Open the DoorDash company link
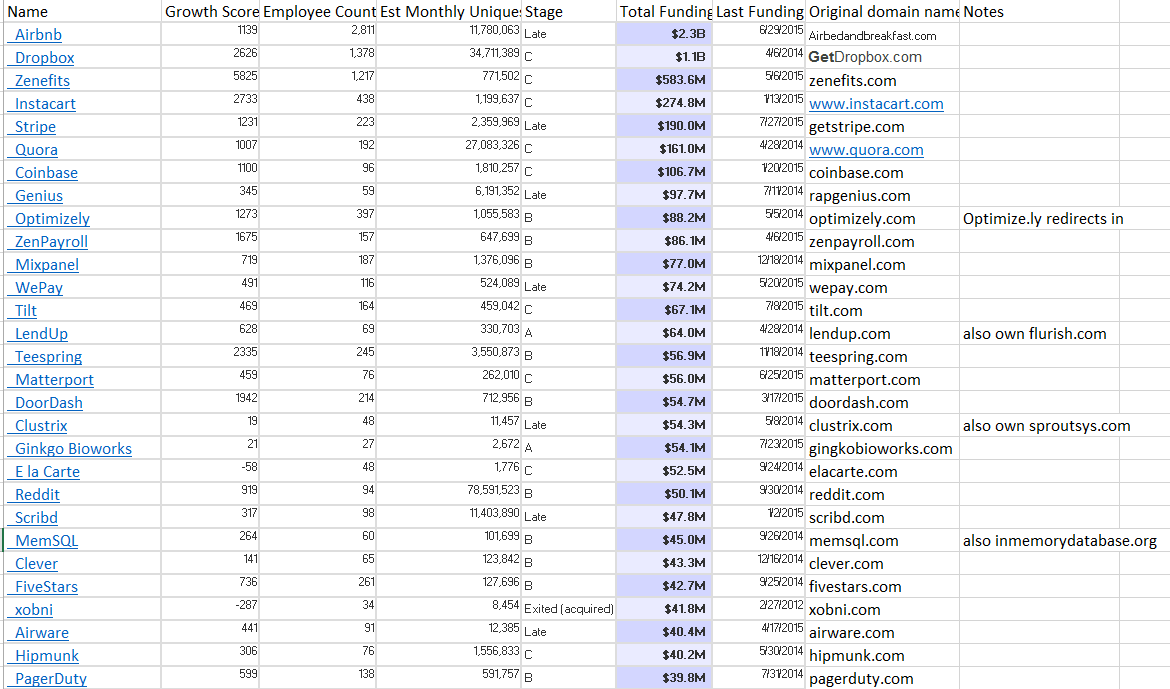 click(49, 403)
